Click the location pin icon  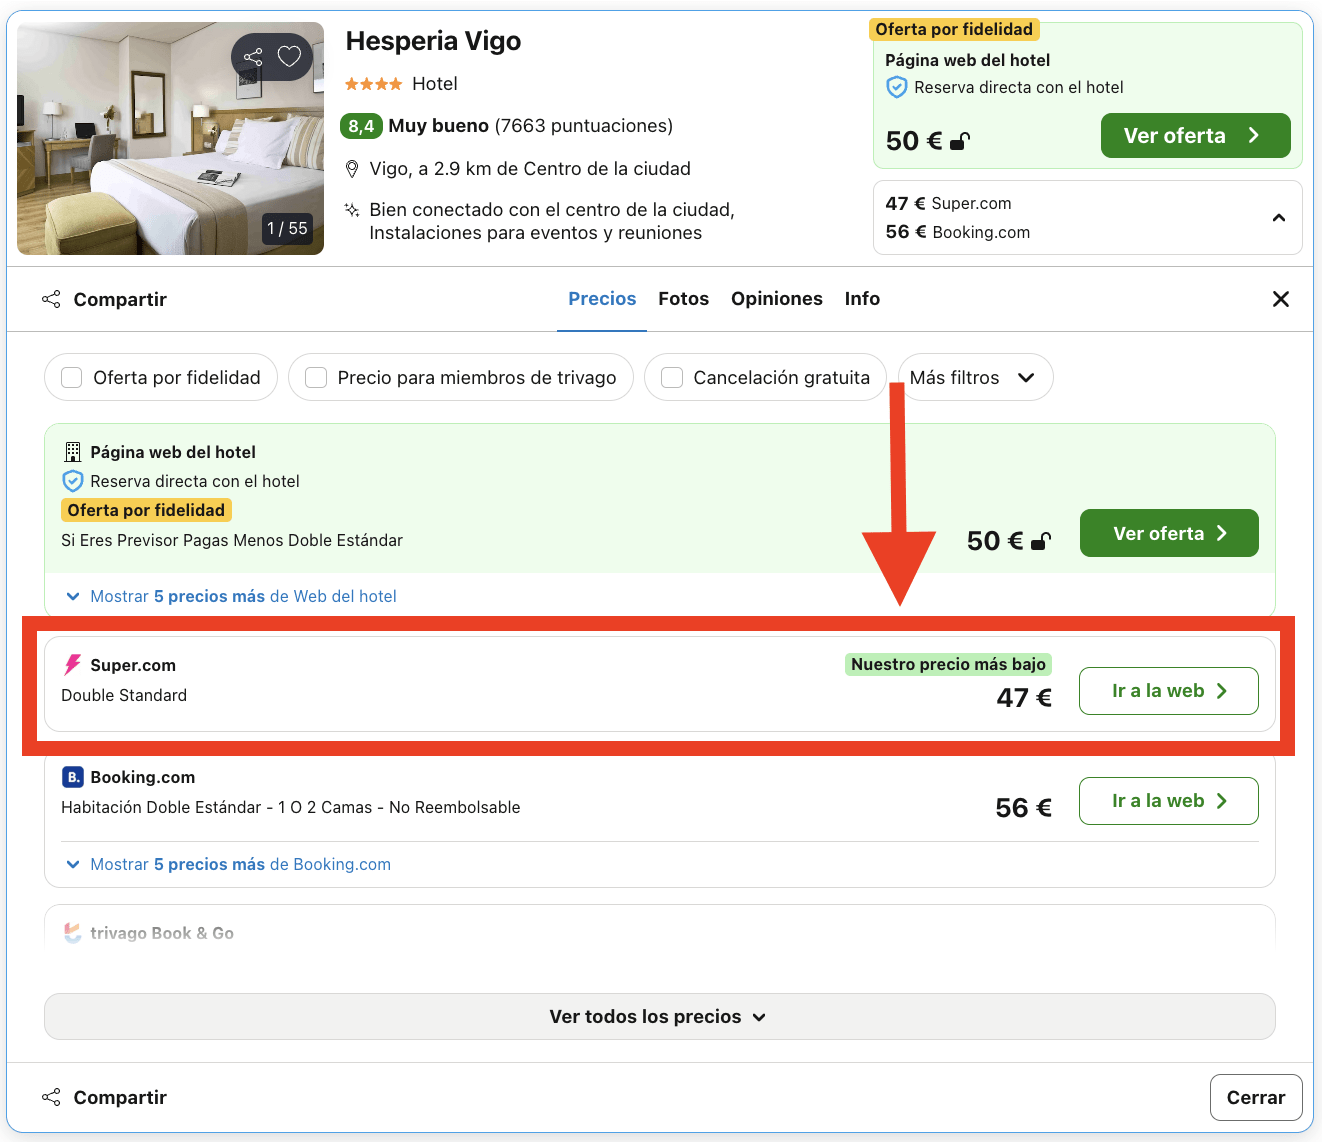(352, 169)
